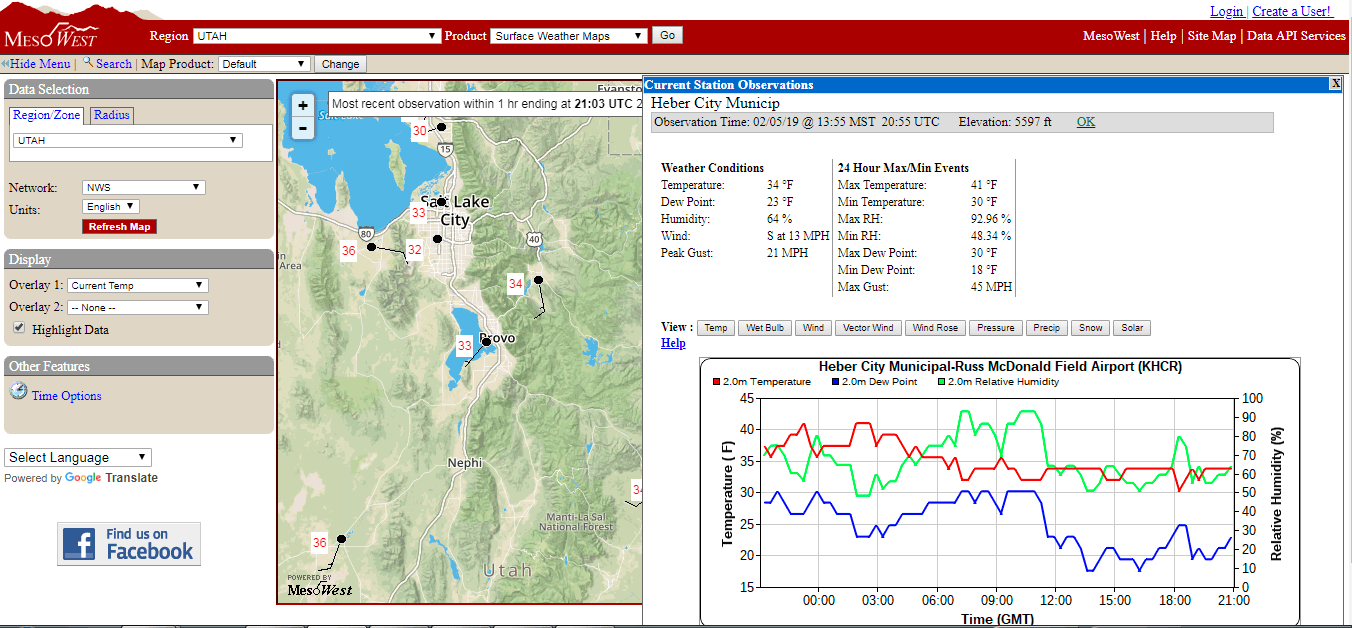Click the map zoom out minus button
The image size is (1352, 628).
pos(303,128)
